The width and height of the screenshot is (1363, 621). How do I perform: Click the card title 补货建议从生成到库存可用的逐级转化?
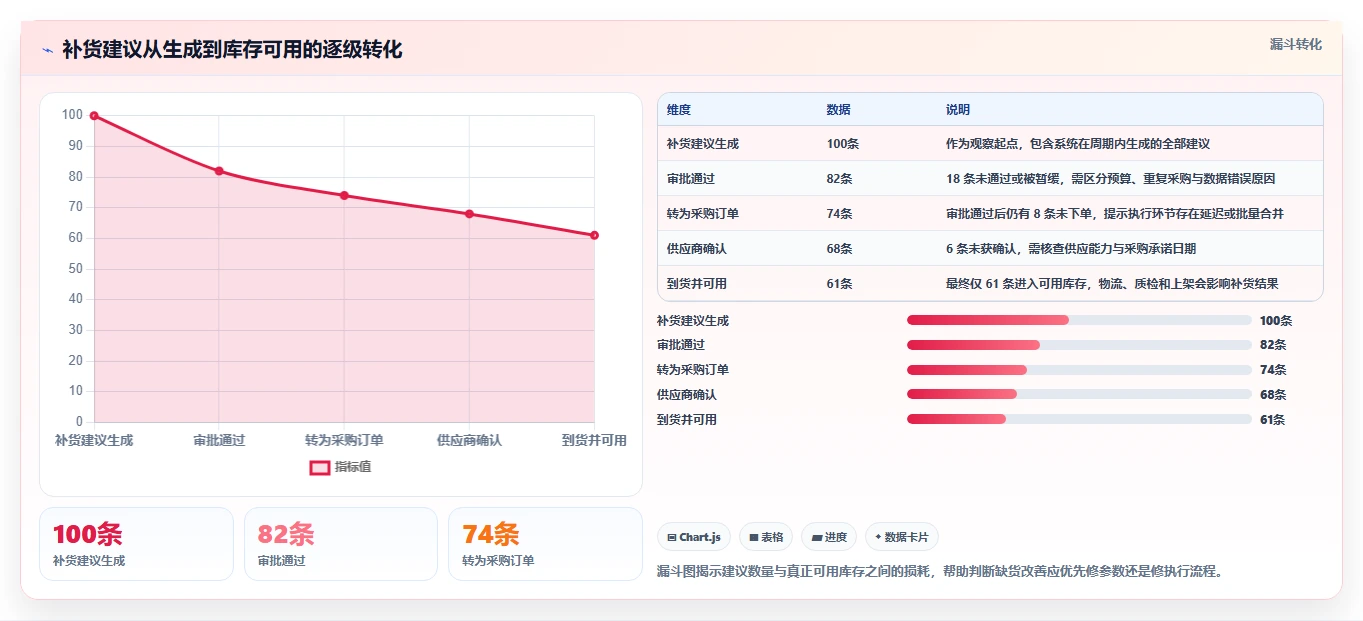pos(232,49)
